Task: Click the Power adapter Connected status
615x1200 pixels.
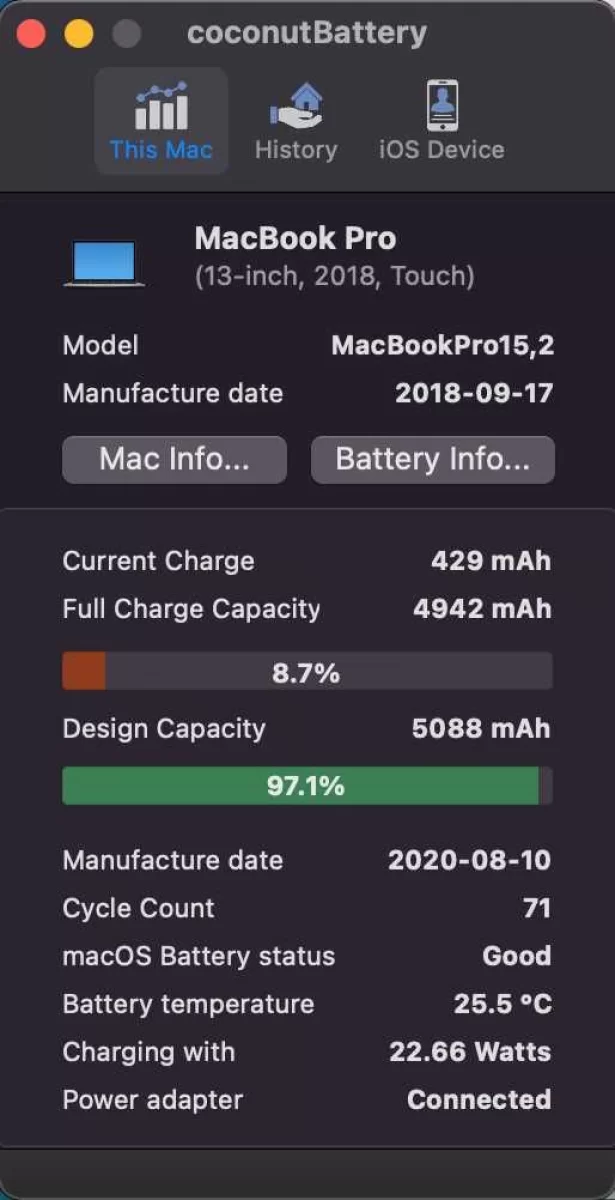Action: click(479, 1100)
